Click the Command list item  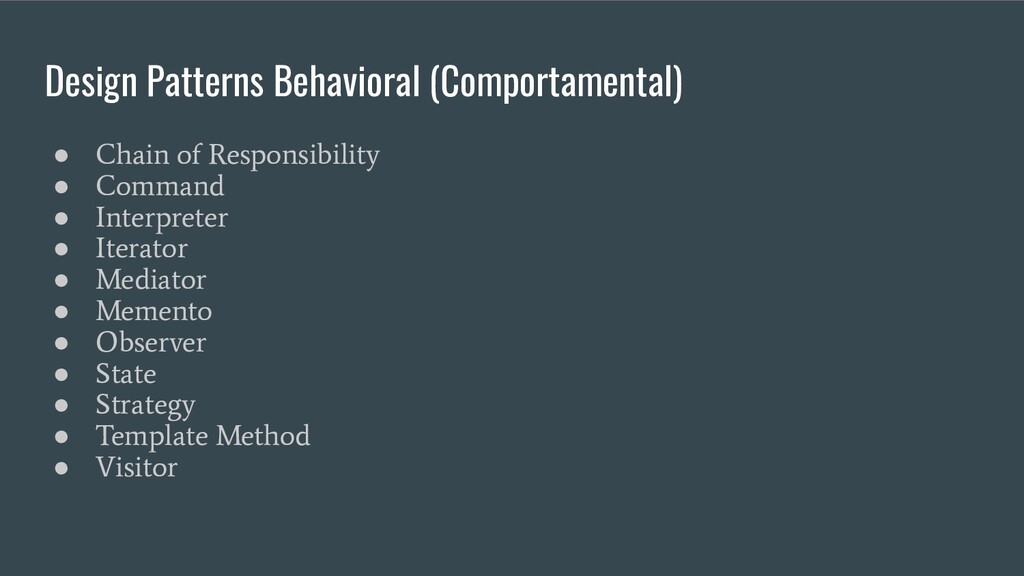(x=160, y=186)
